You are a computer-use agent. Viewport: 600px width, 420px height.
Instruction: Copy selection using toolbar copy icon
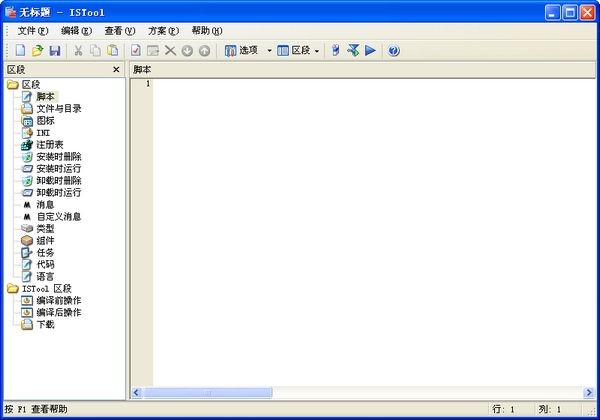coord(95,50)
